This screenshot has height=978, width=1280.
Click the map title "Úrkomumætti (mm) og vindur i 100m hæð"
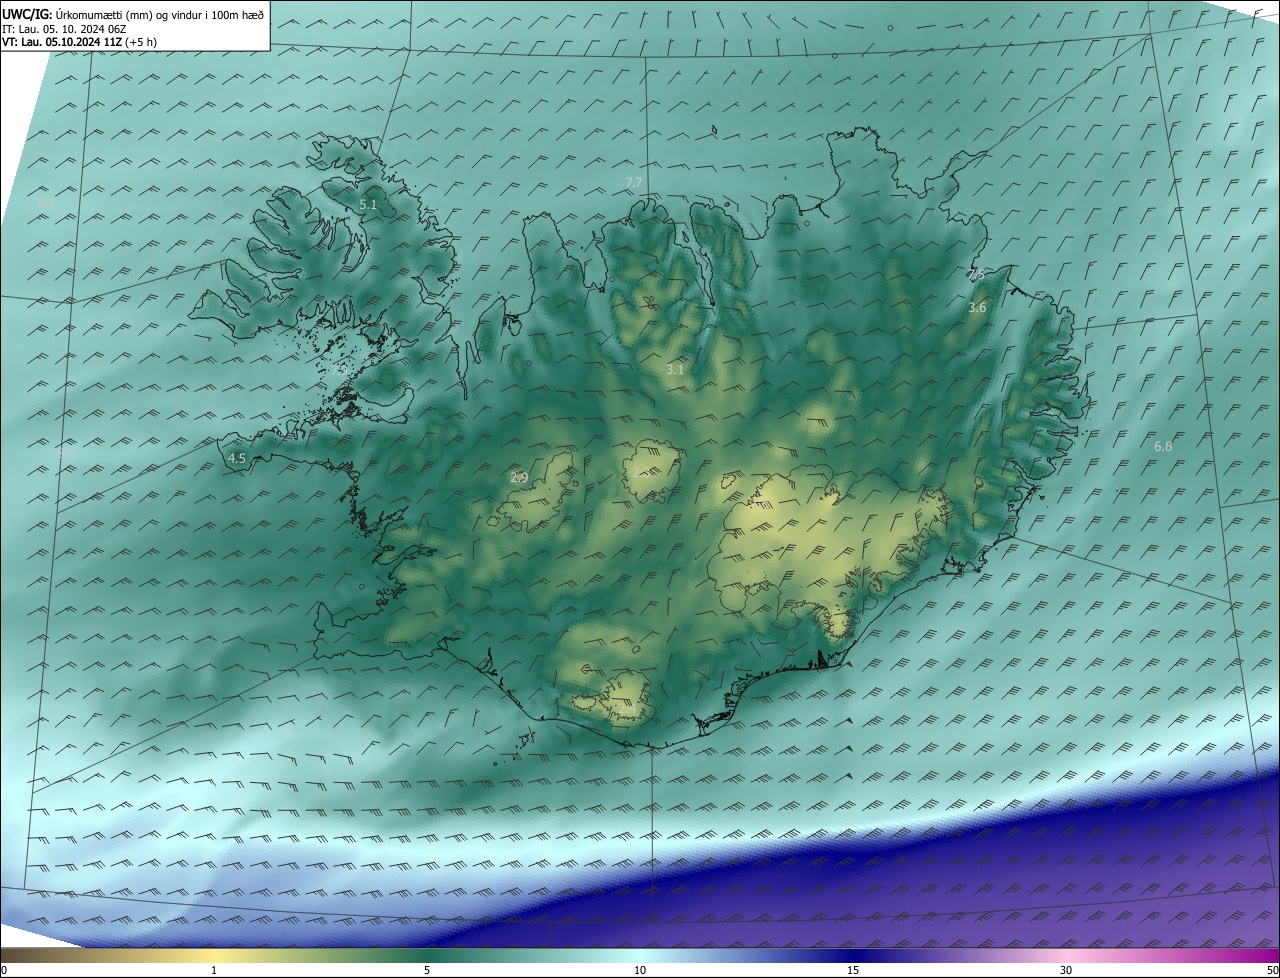(x=160, y=15)
